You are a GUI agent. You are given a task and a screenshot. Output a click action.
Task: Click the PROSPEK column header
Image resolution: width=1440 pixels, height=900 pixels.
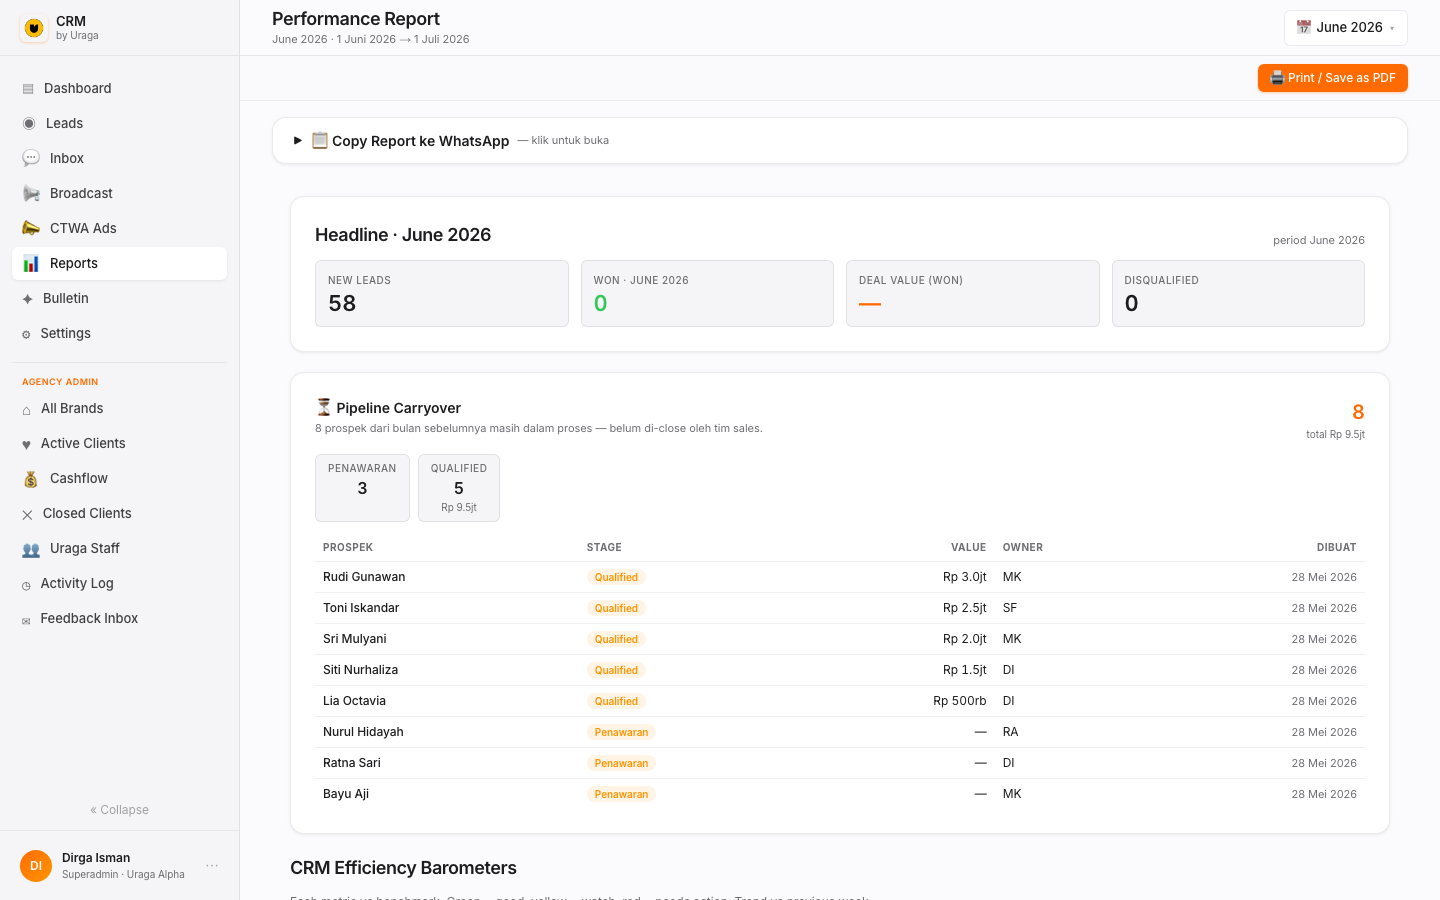tap(348, 547)
